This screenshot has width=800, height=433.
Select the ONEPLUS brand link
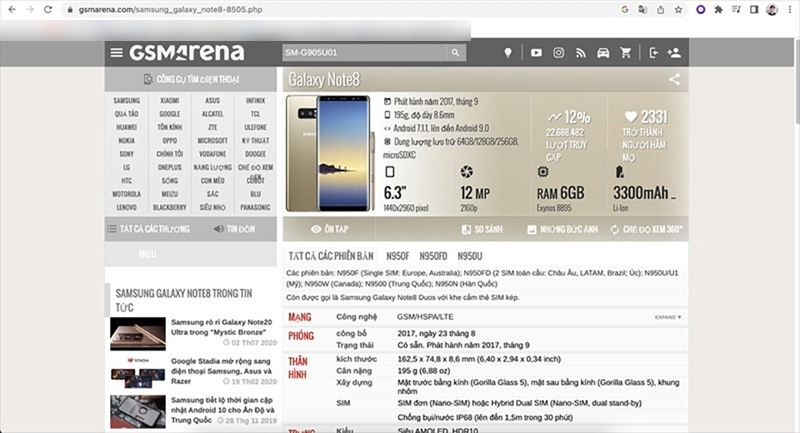click(x=169, y=167)
